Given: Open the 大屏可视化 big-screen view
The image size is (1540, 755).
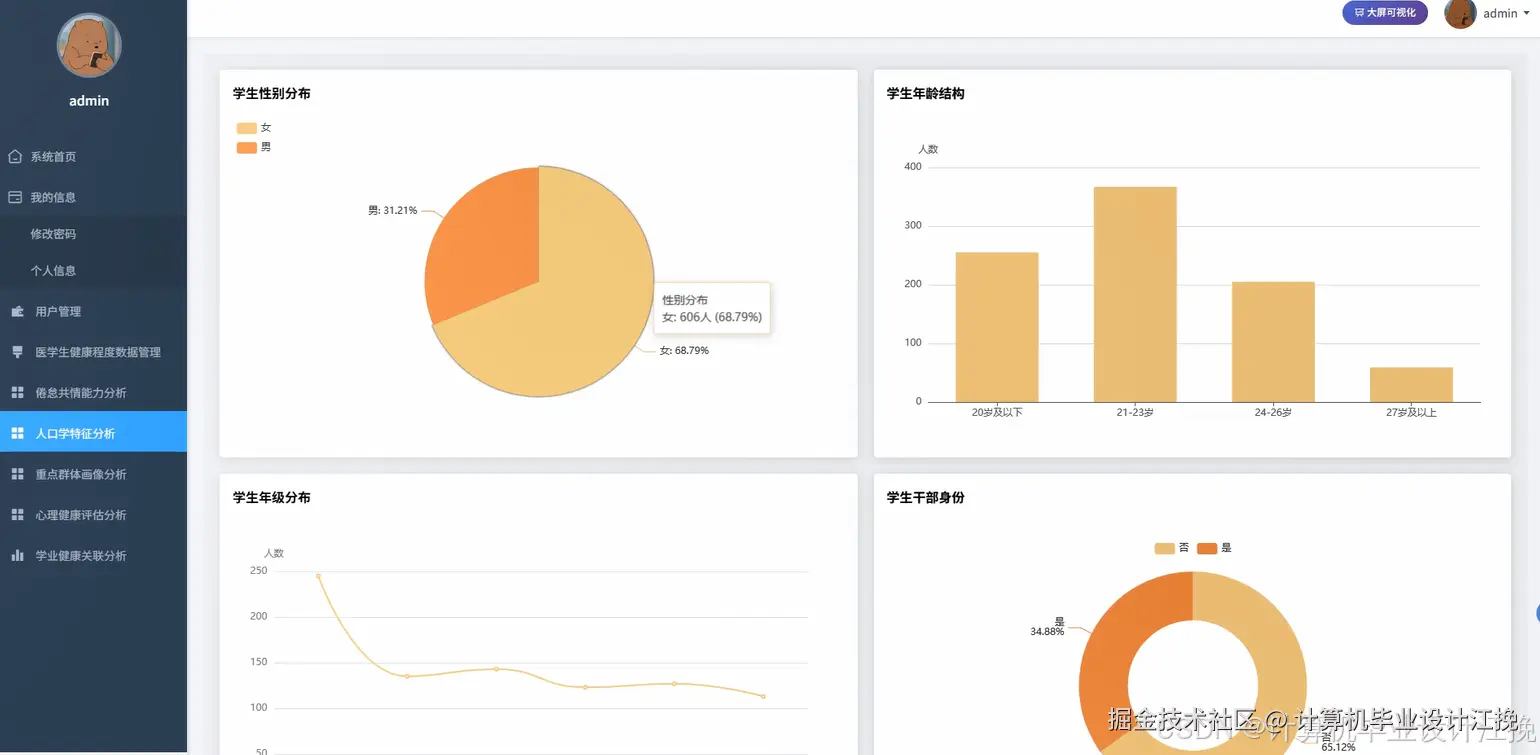Looking at the screenshot, I should pyautogui.click(x=1385, y=13).
